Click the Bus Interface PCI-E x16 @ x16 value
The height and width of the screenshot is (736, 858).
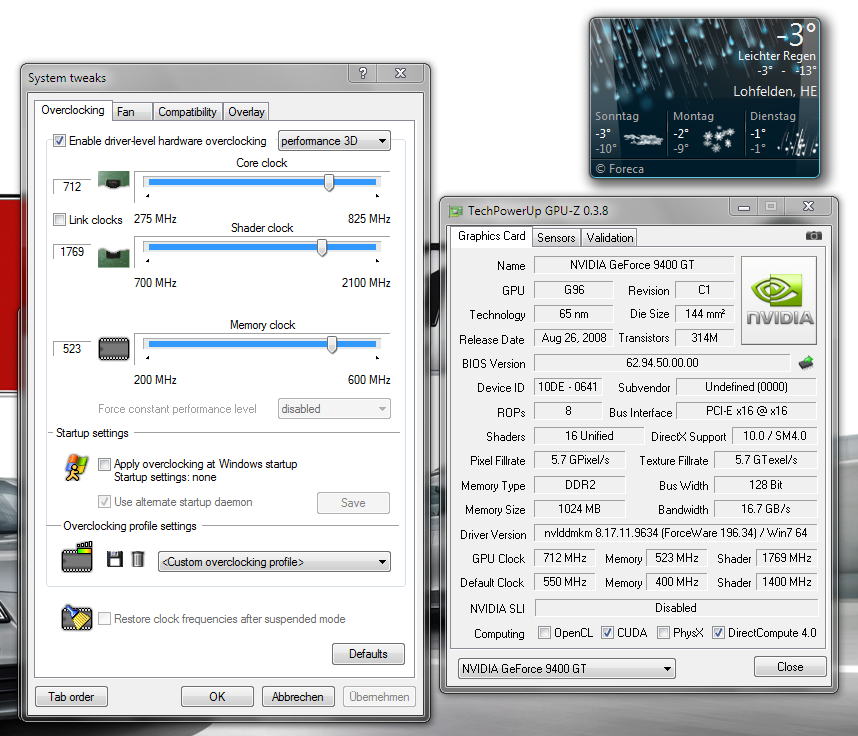pyautogui.click(x=746, y=411)
